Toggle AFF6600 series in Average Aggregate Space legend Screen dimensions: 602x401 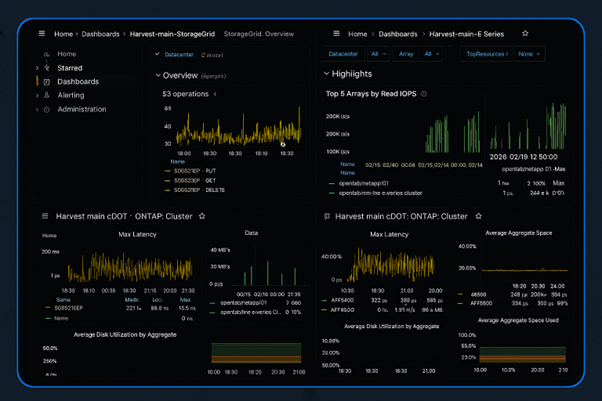point(481,303)
